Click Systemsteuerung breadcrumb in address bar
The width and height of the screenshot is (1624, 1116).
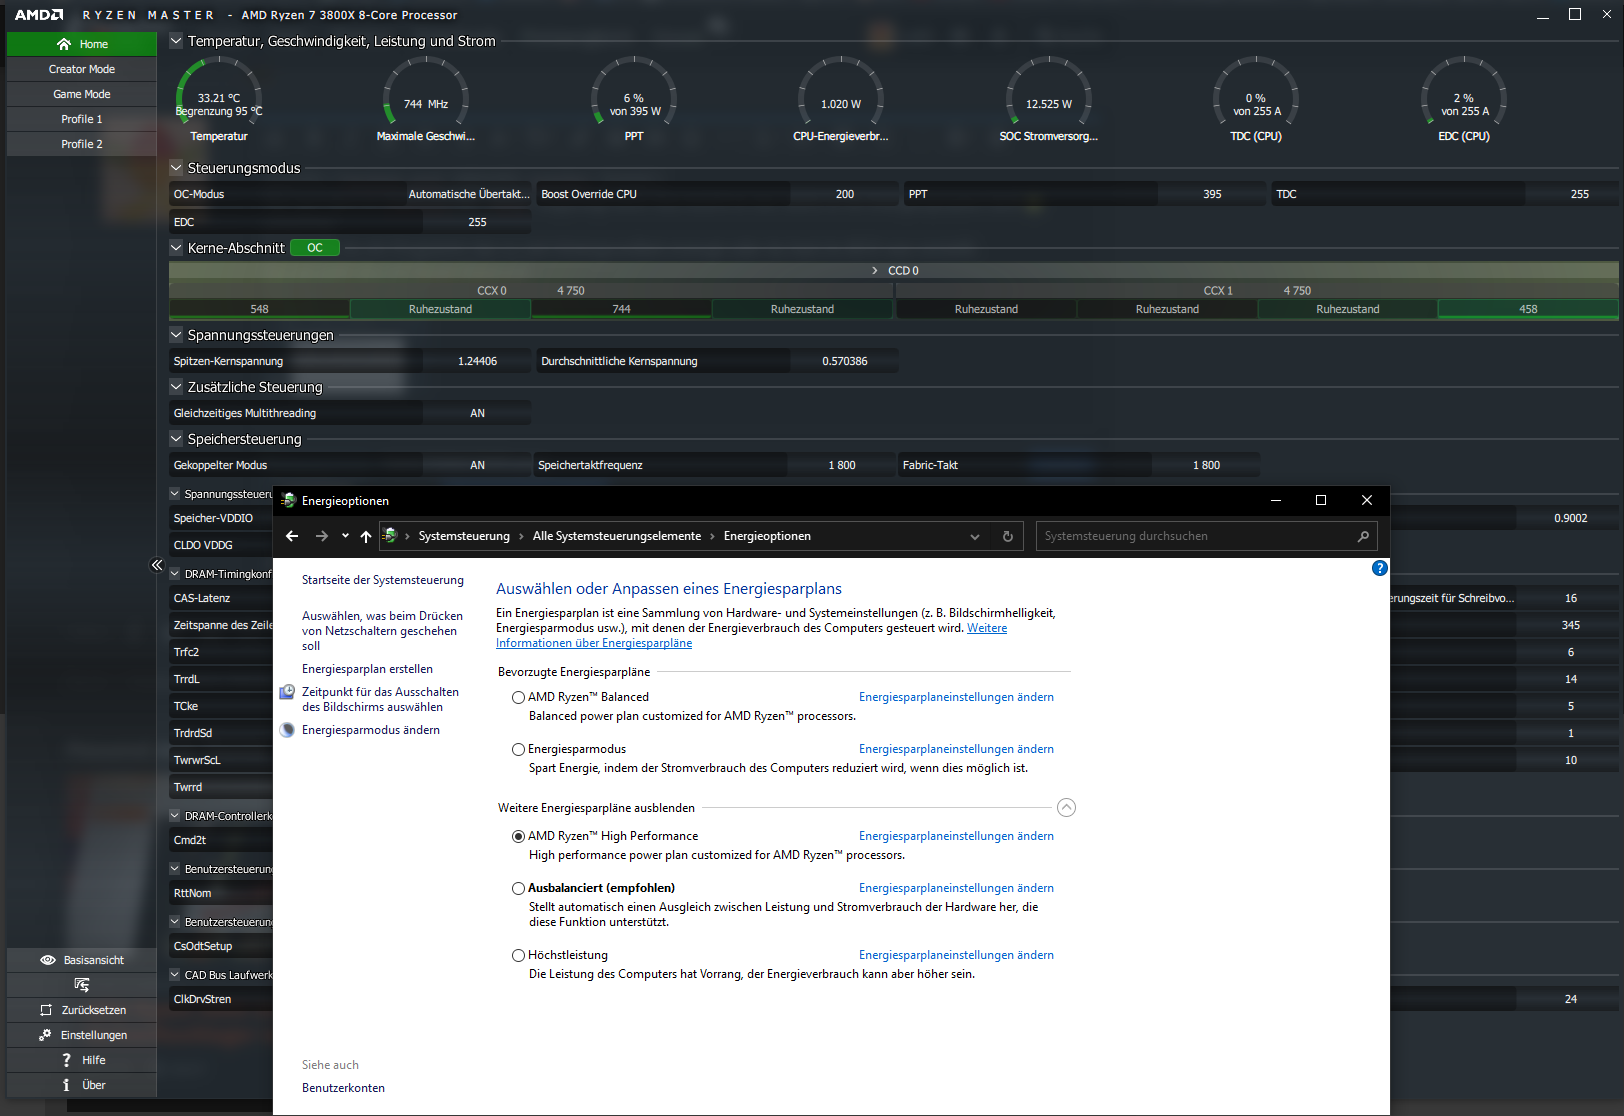click(464, 536)
